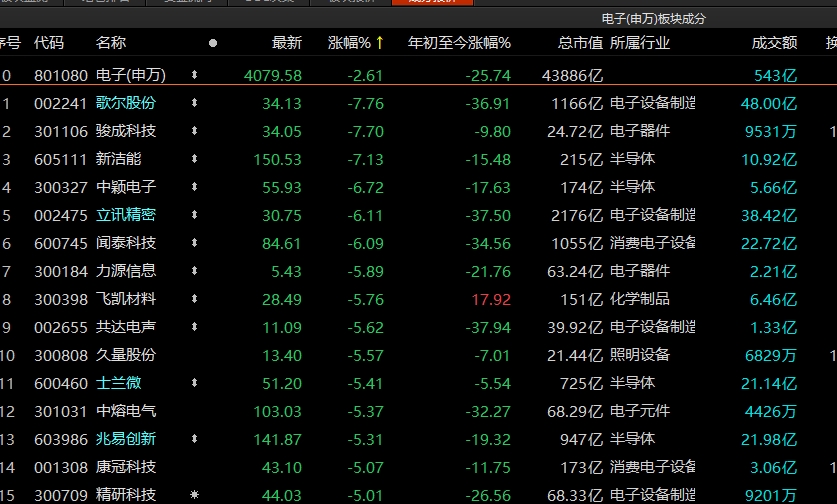The width and height of the screenshot is (837, 504).
Task: Sort by the 最新 price column header
Action: 287,43
